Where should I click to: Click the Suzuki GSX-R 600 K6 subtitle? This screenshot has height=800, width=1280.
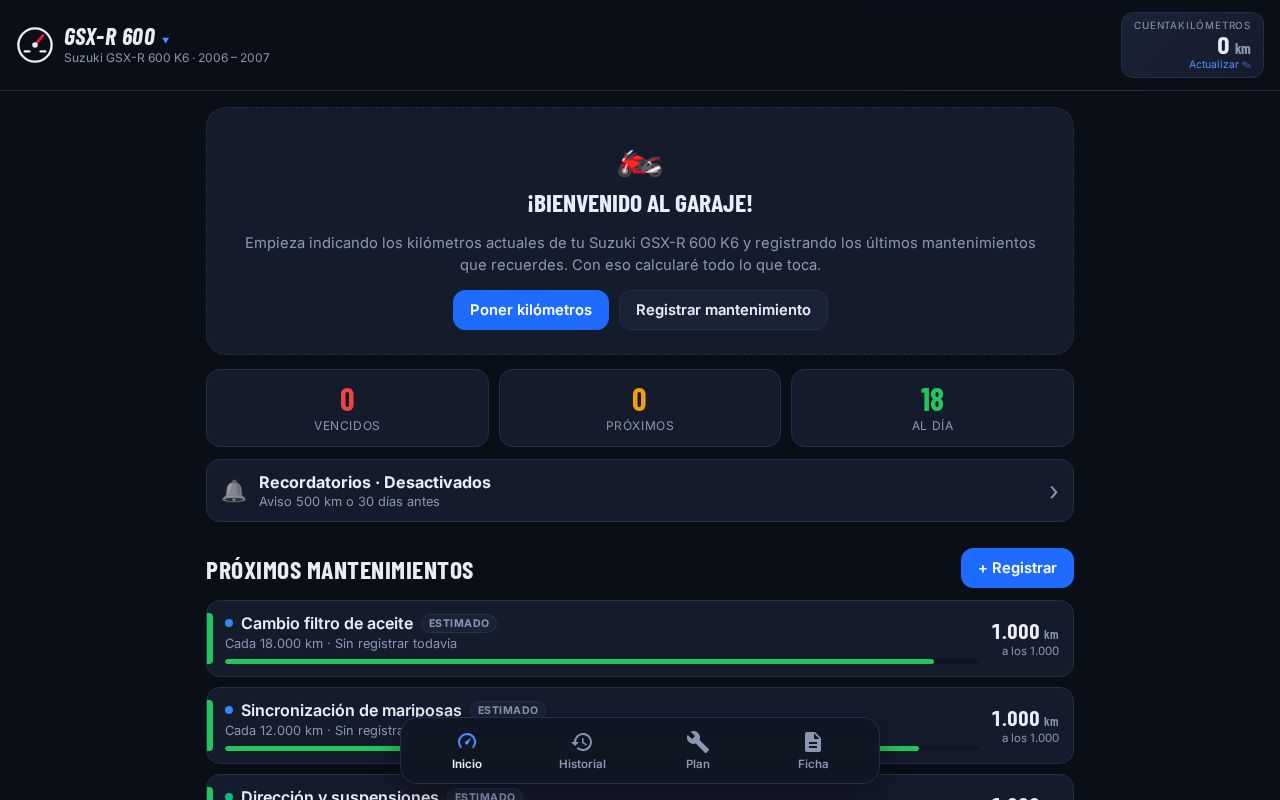pyautogui.click(x=167, y=58)
